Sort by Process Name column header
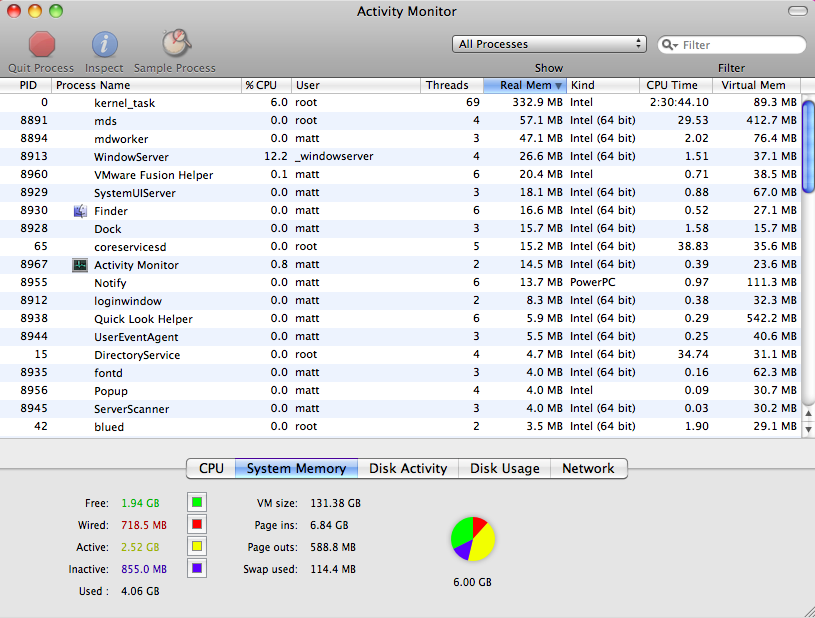The image size is (815, 618). pos(147,85)
